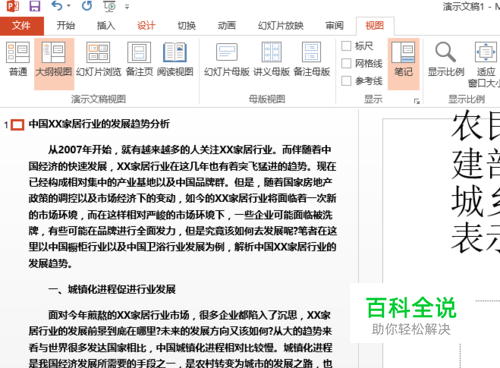Screen dimensions: 500x368
Task: Open the 显示 group dialog launcher
Action: point(416,101)
